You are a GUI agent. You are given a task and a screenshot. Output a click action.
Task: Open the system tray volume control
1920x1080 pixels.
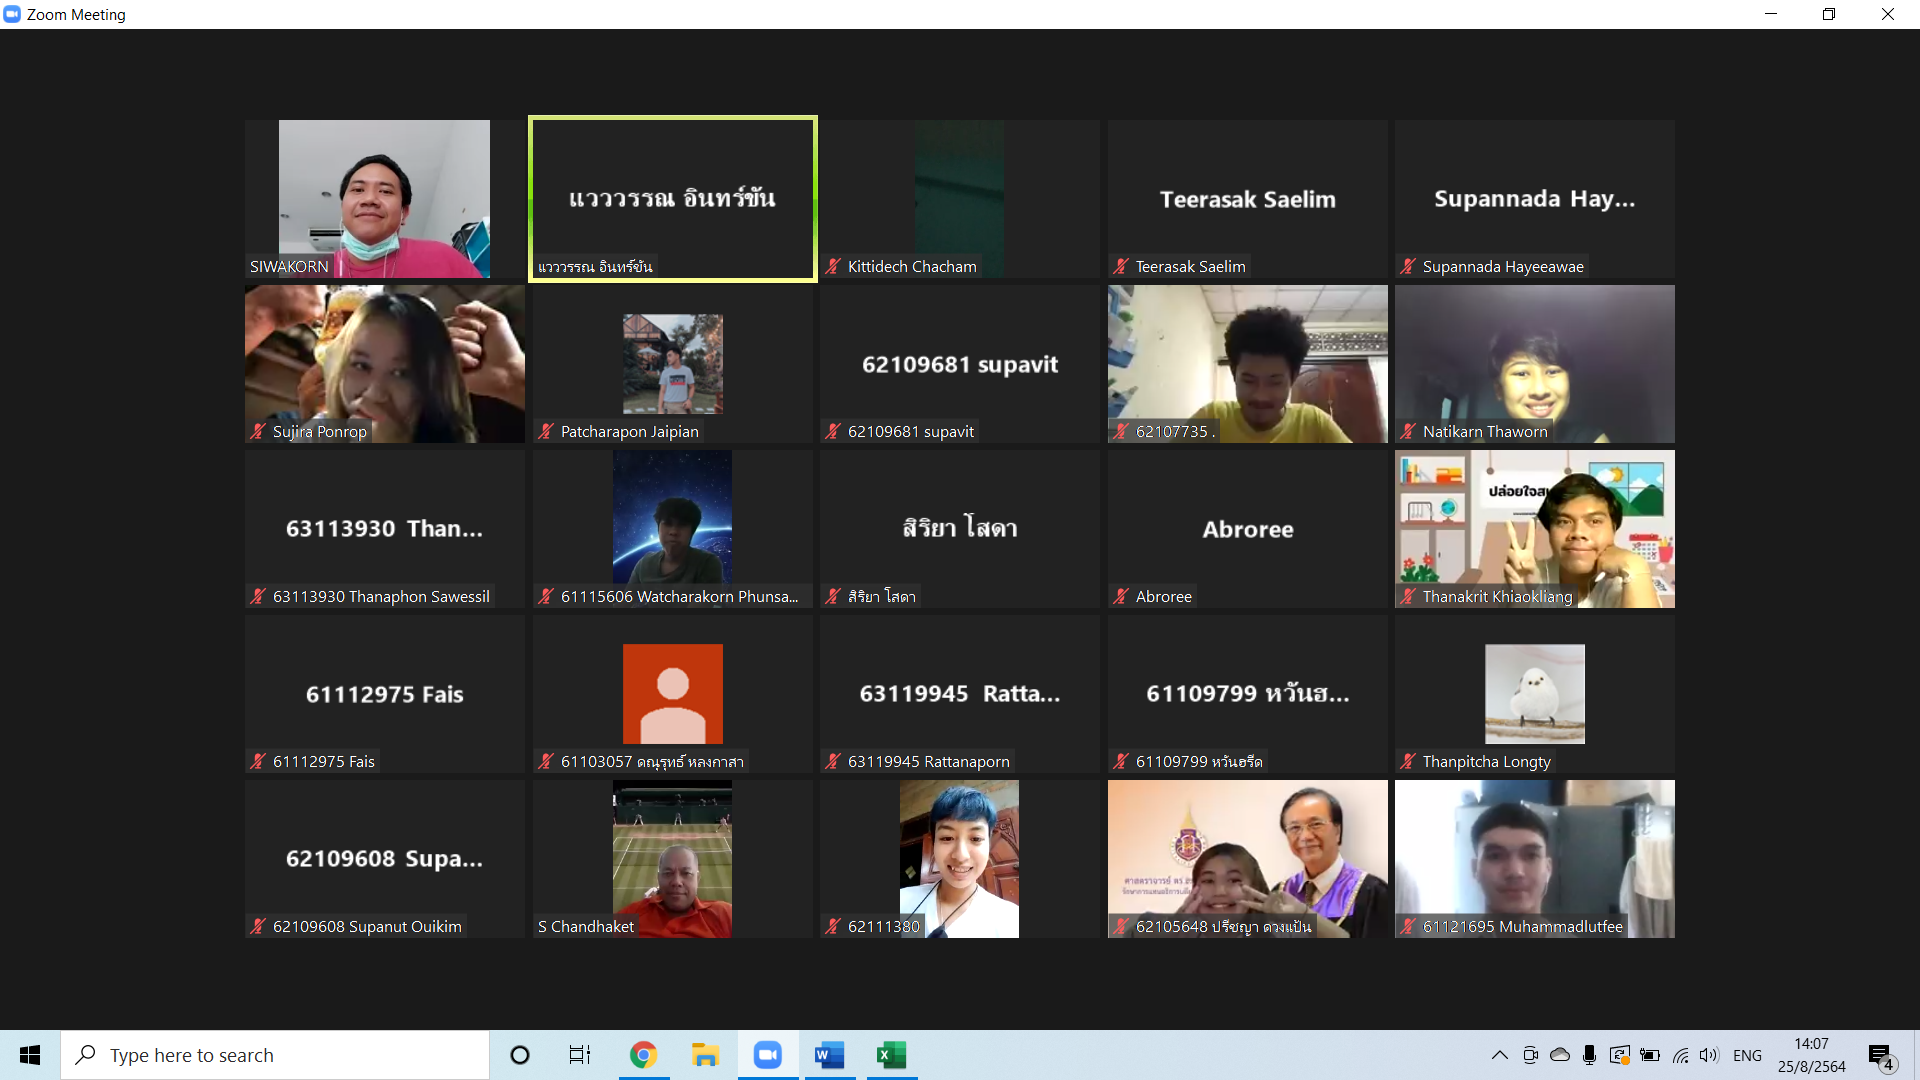point(1708,1055)
